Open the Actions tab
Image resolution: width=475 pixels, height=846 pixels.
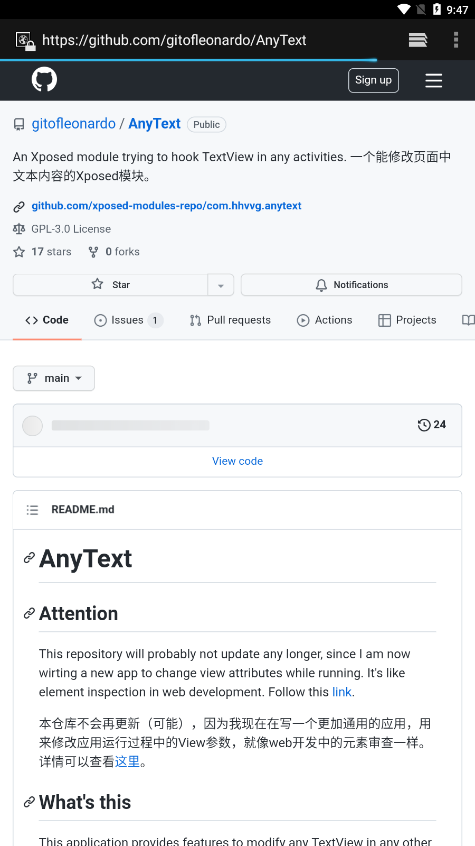coord(324,320)
